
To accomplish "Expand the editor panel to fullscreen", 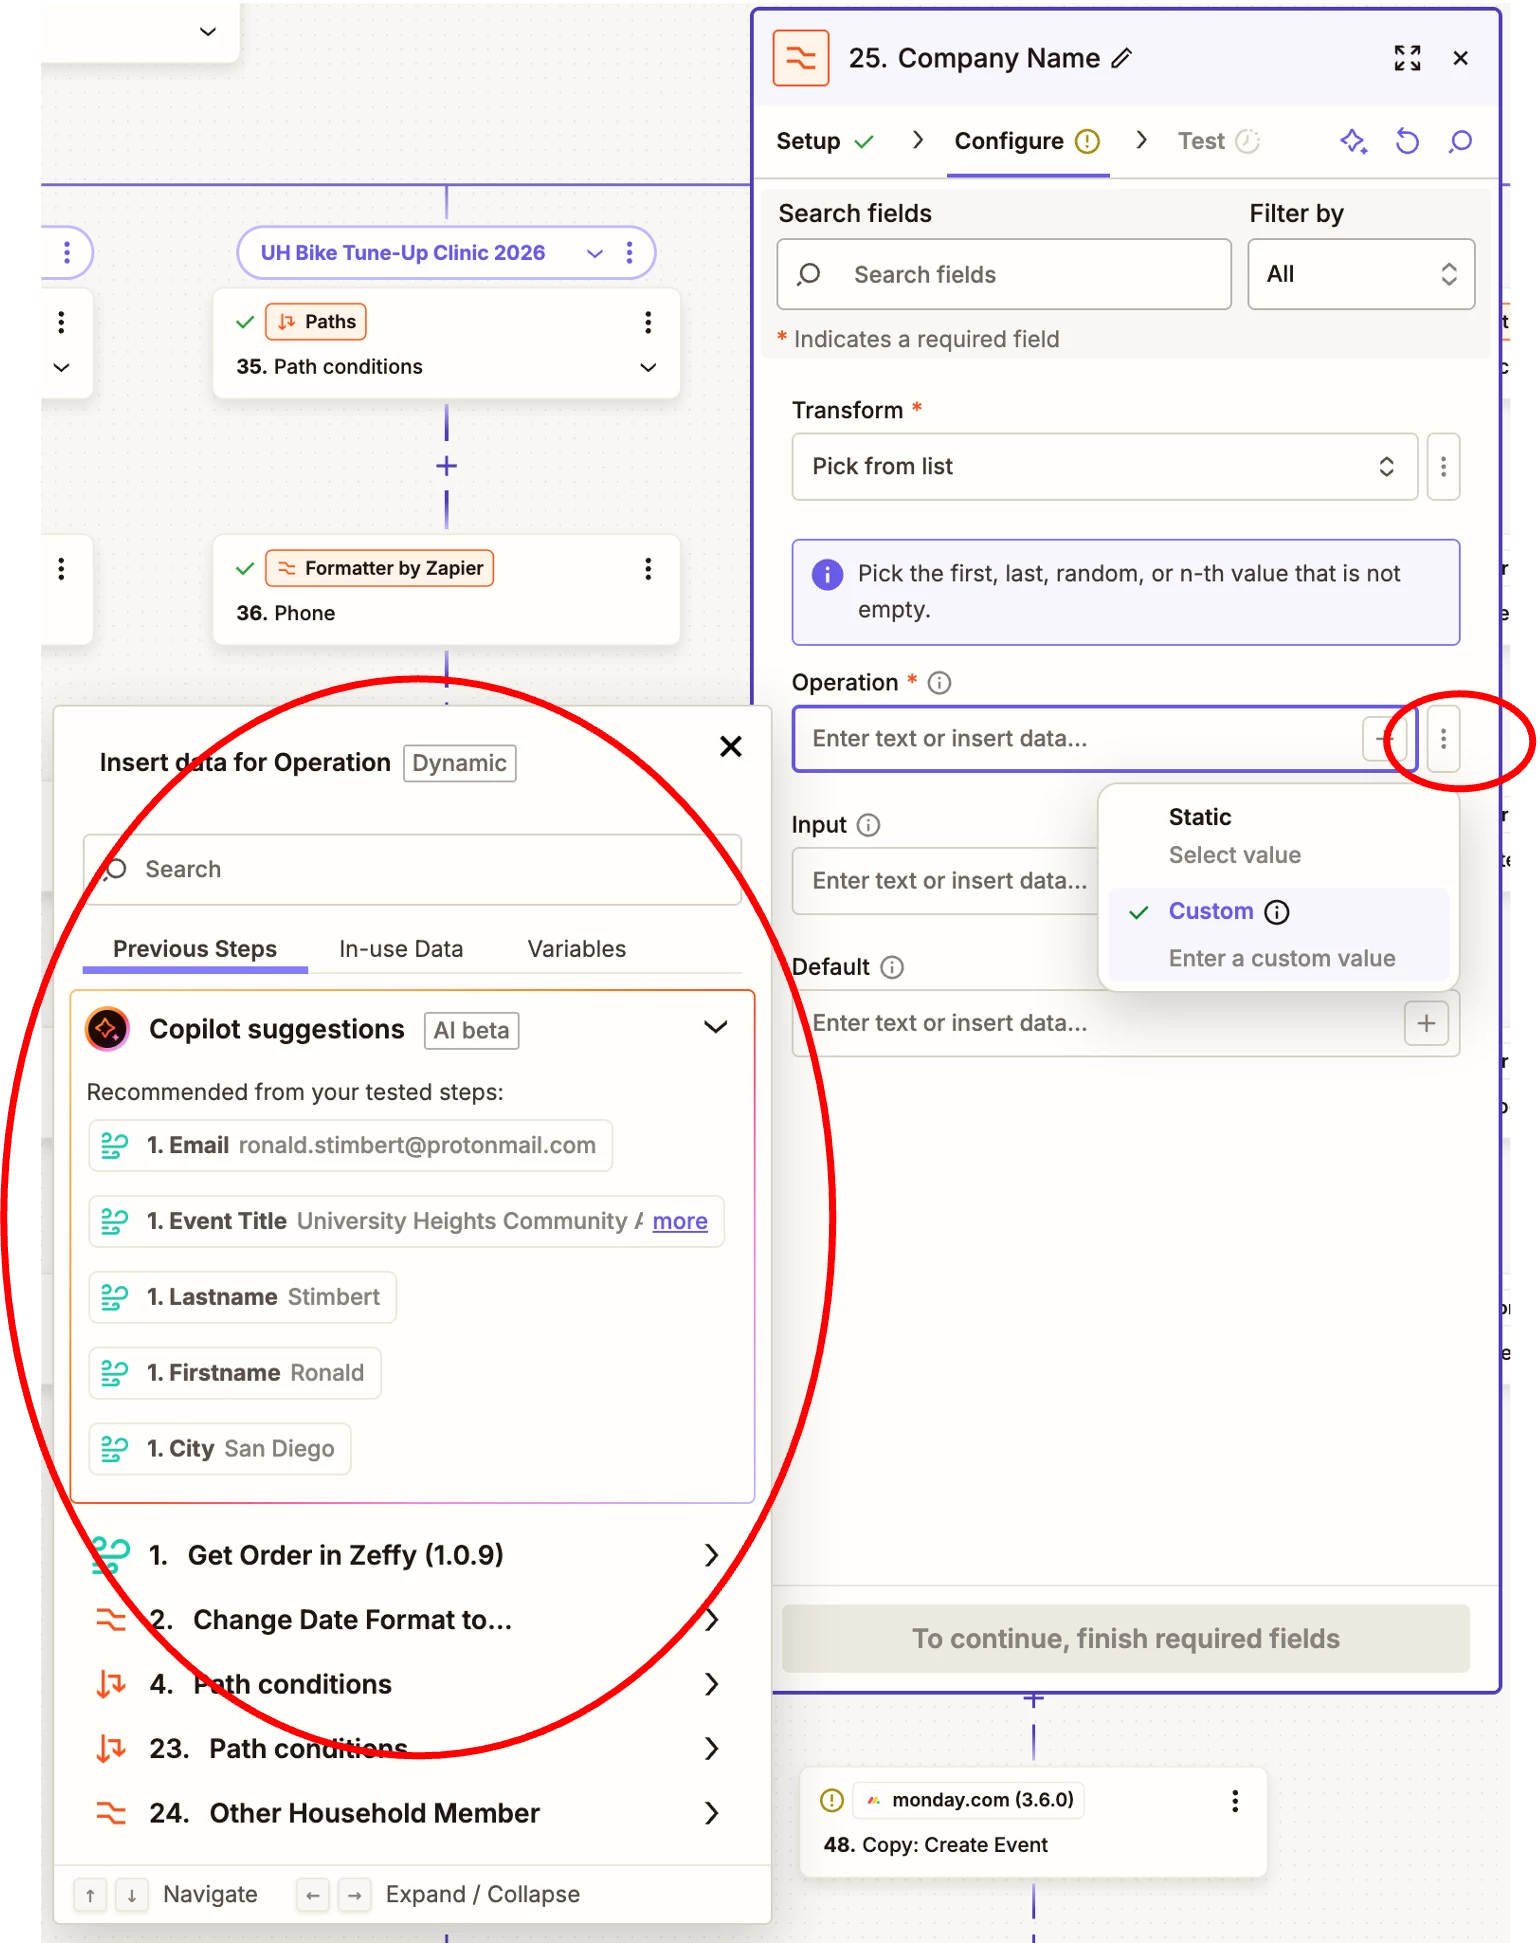I will point(1407,58).
